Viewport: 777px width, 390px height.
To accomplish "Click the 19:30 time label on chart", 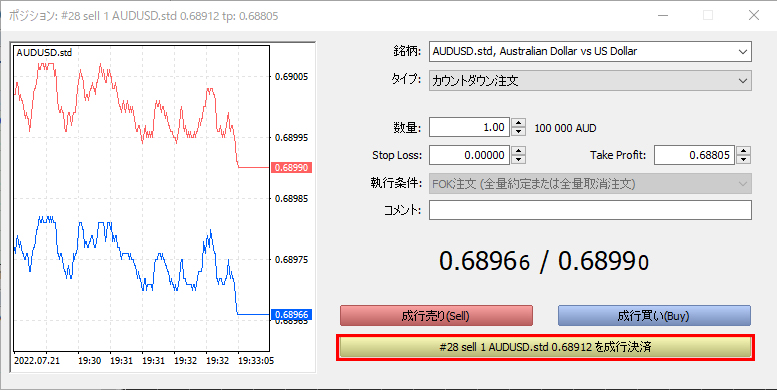I will pos(90,361).
